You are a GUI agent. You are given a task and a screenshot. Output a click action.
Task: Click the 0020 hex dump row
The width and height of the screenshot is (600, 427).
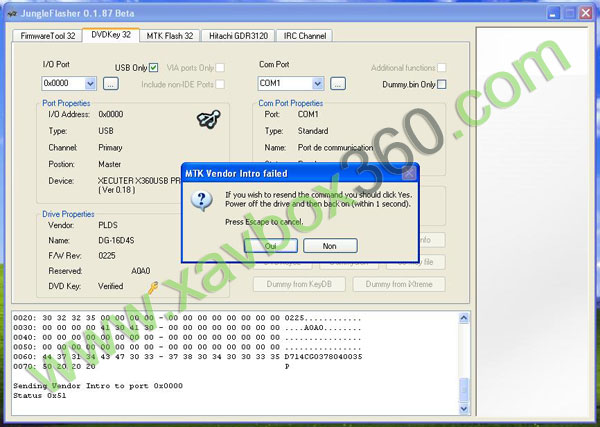point(188,318)
